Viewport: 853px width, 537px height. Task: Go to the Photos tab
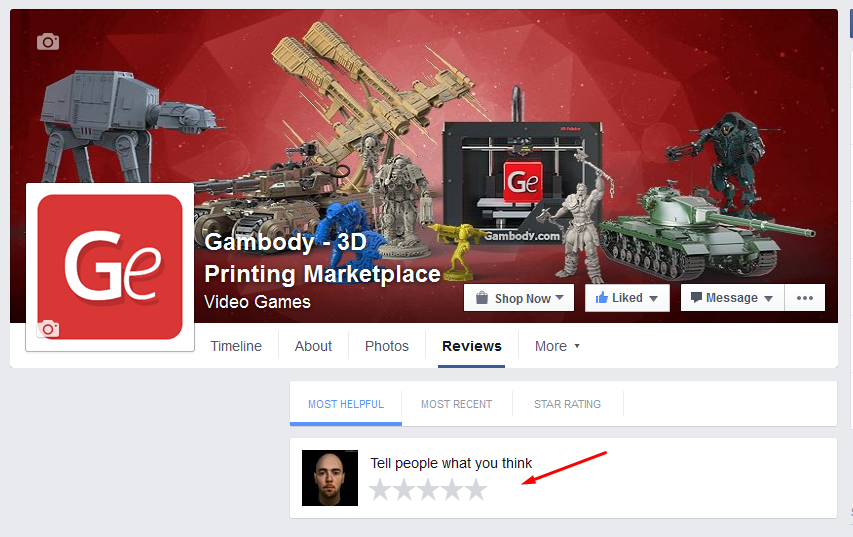click(387, 346)
